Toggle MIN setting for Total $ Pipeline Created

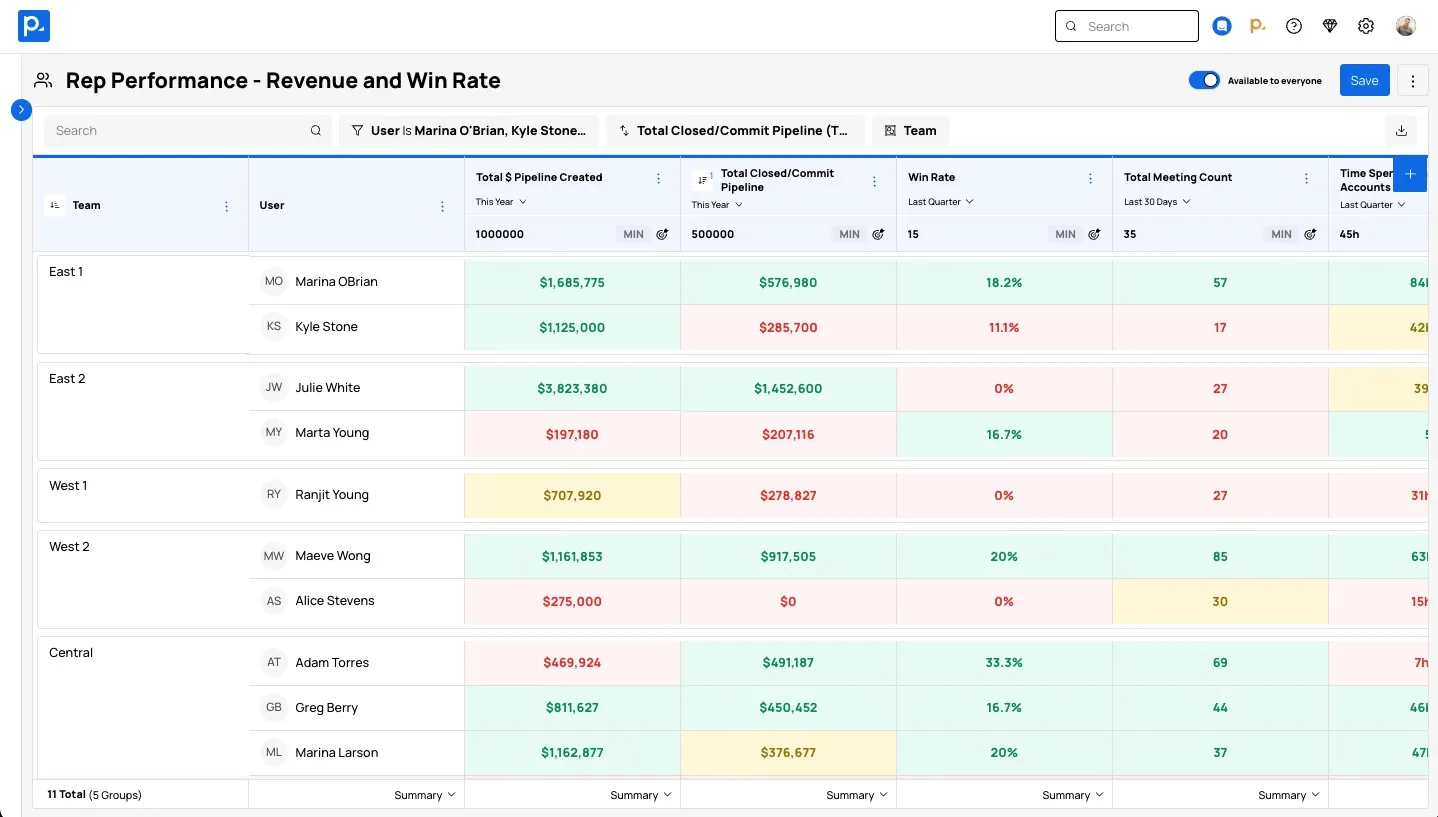pos(633,234)
